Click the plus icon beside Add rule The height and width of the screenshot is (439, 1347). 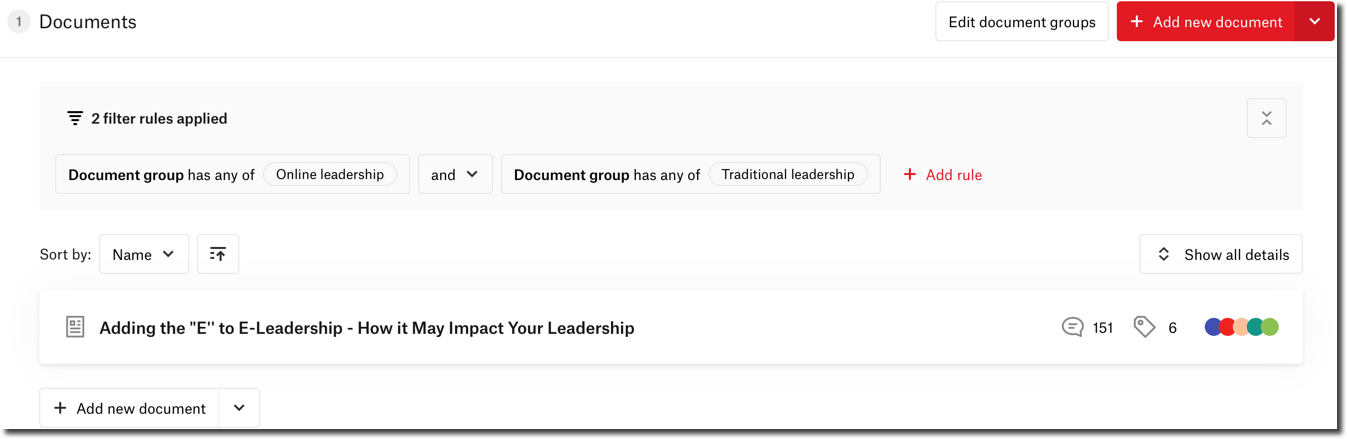tap(910, 174)
